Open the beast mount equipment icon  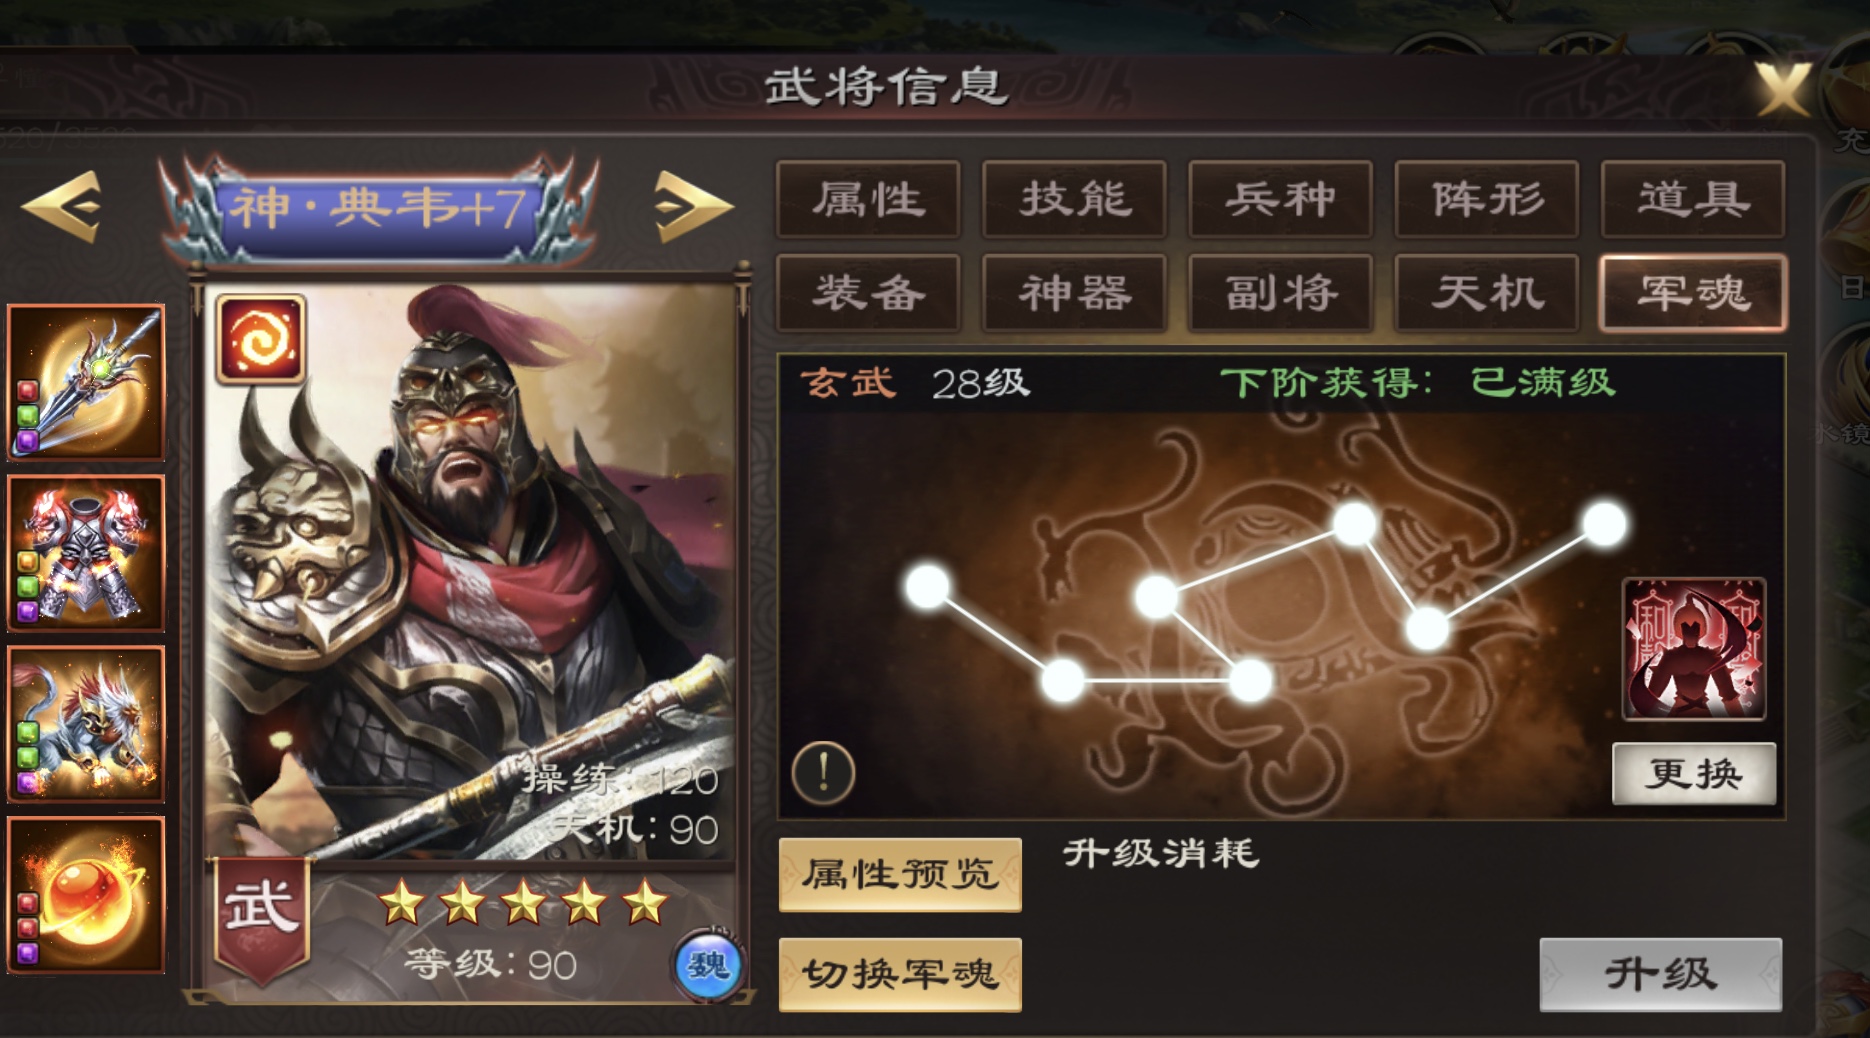coord(86,724)
